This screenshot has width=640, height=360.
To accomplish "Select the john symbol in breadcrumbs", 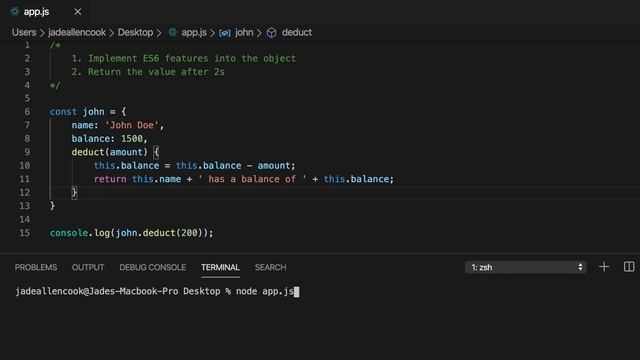I will pos(244,32).
